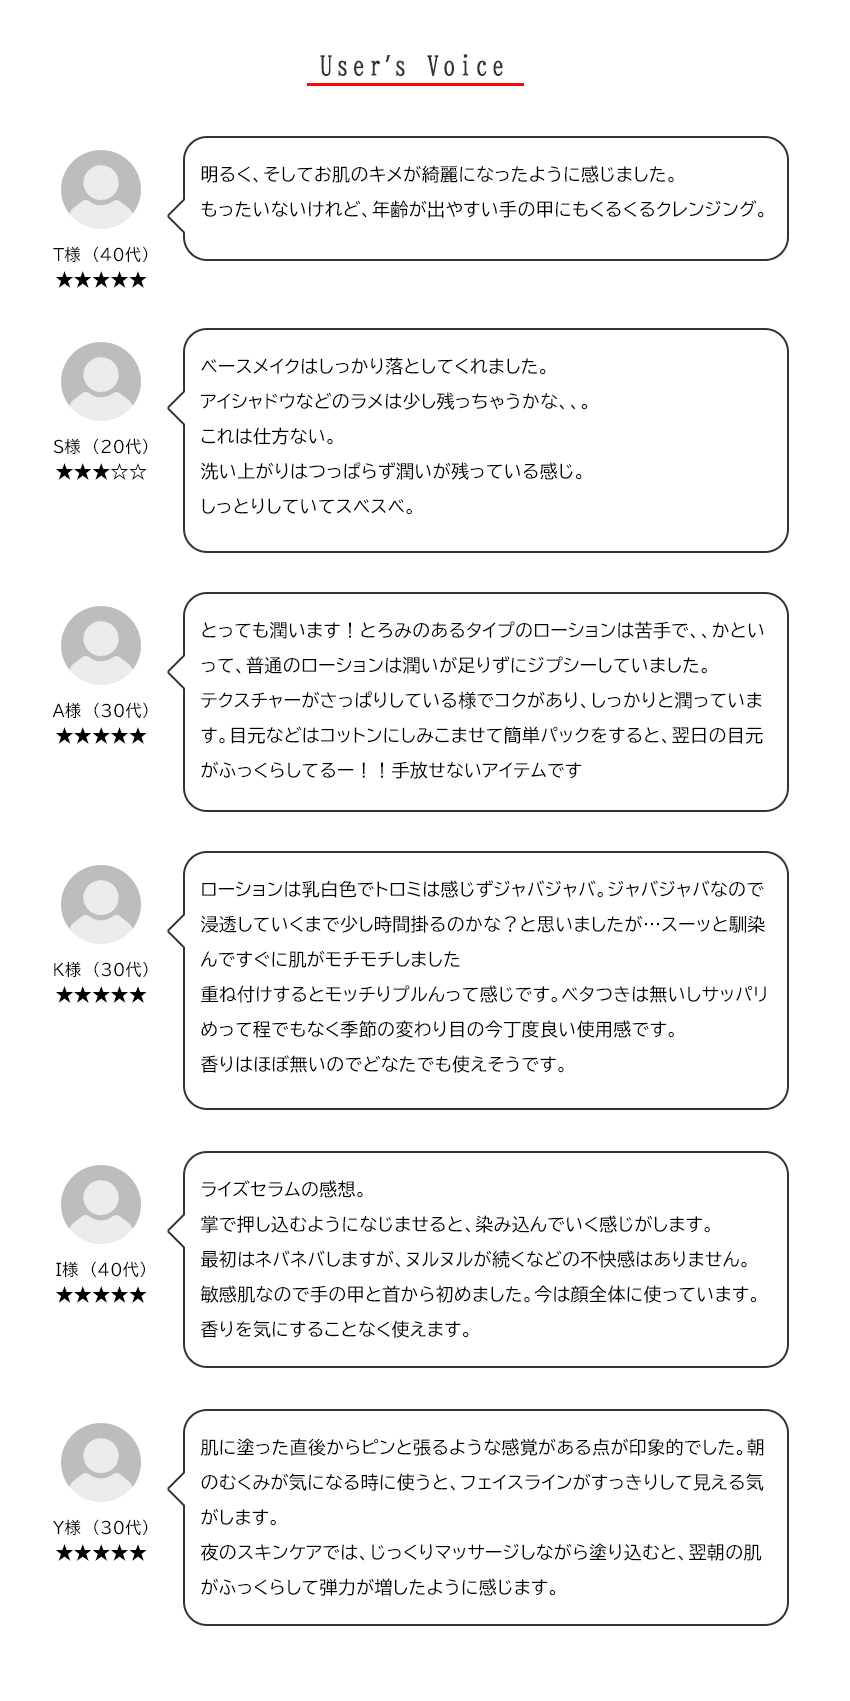Click the avatar icon of reviewer Y様
Viewport: 850px width, 1701px height.
pyautogui.click(x=101, y=1463)
